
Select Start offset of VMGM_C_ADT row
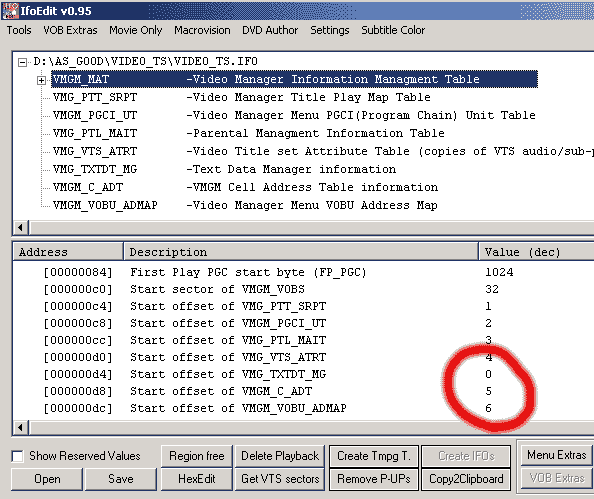click(x=303, y=391)
